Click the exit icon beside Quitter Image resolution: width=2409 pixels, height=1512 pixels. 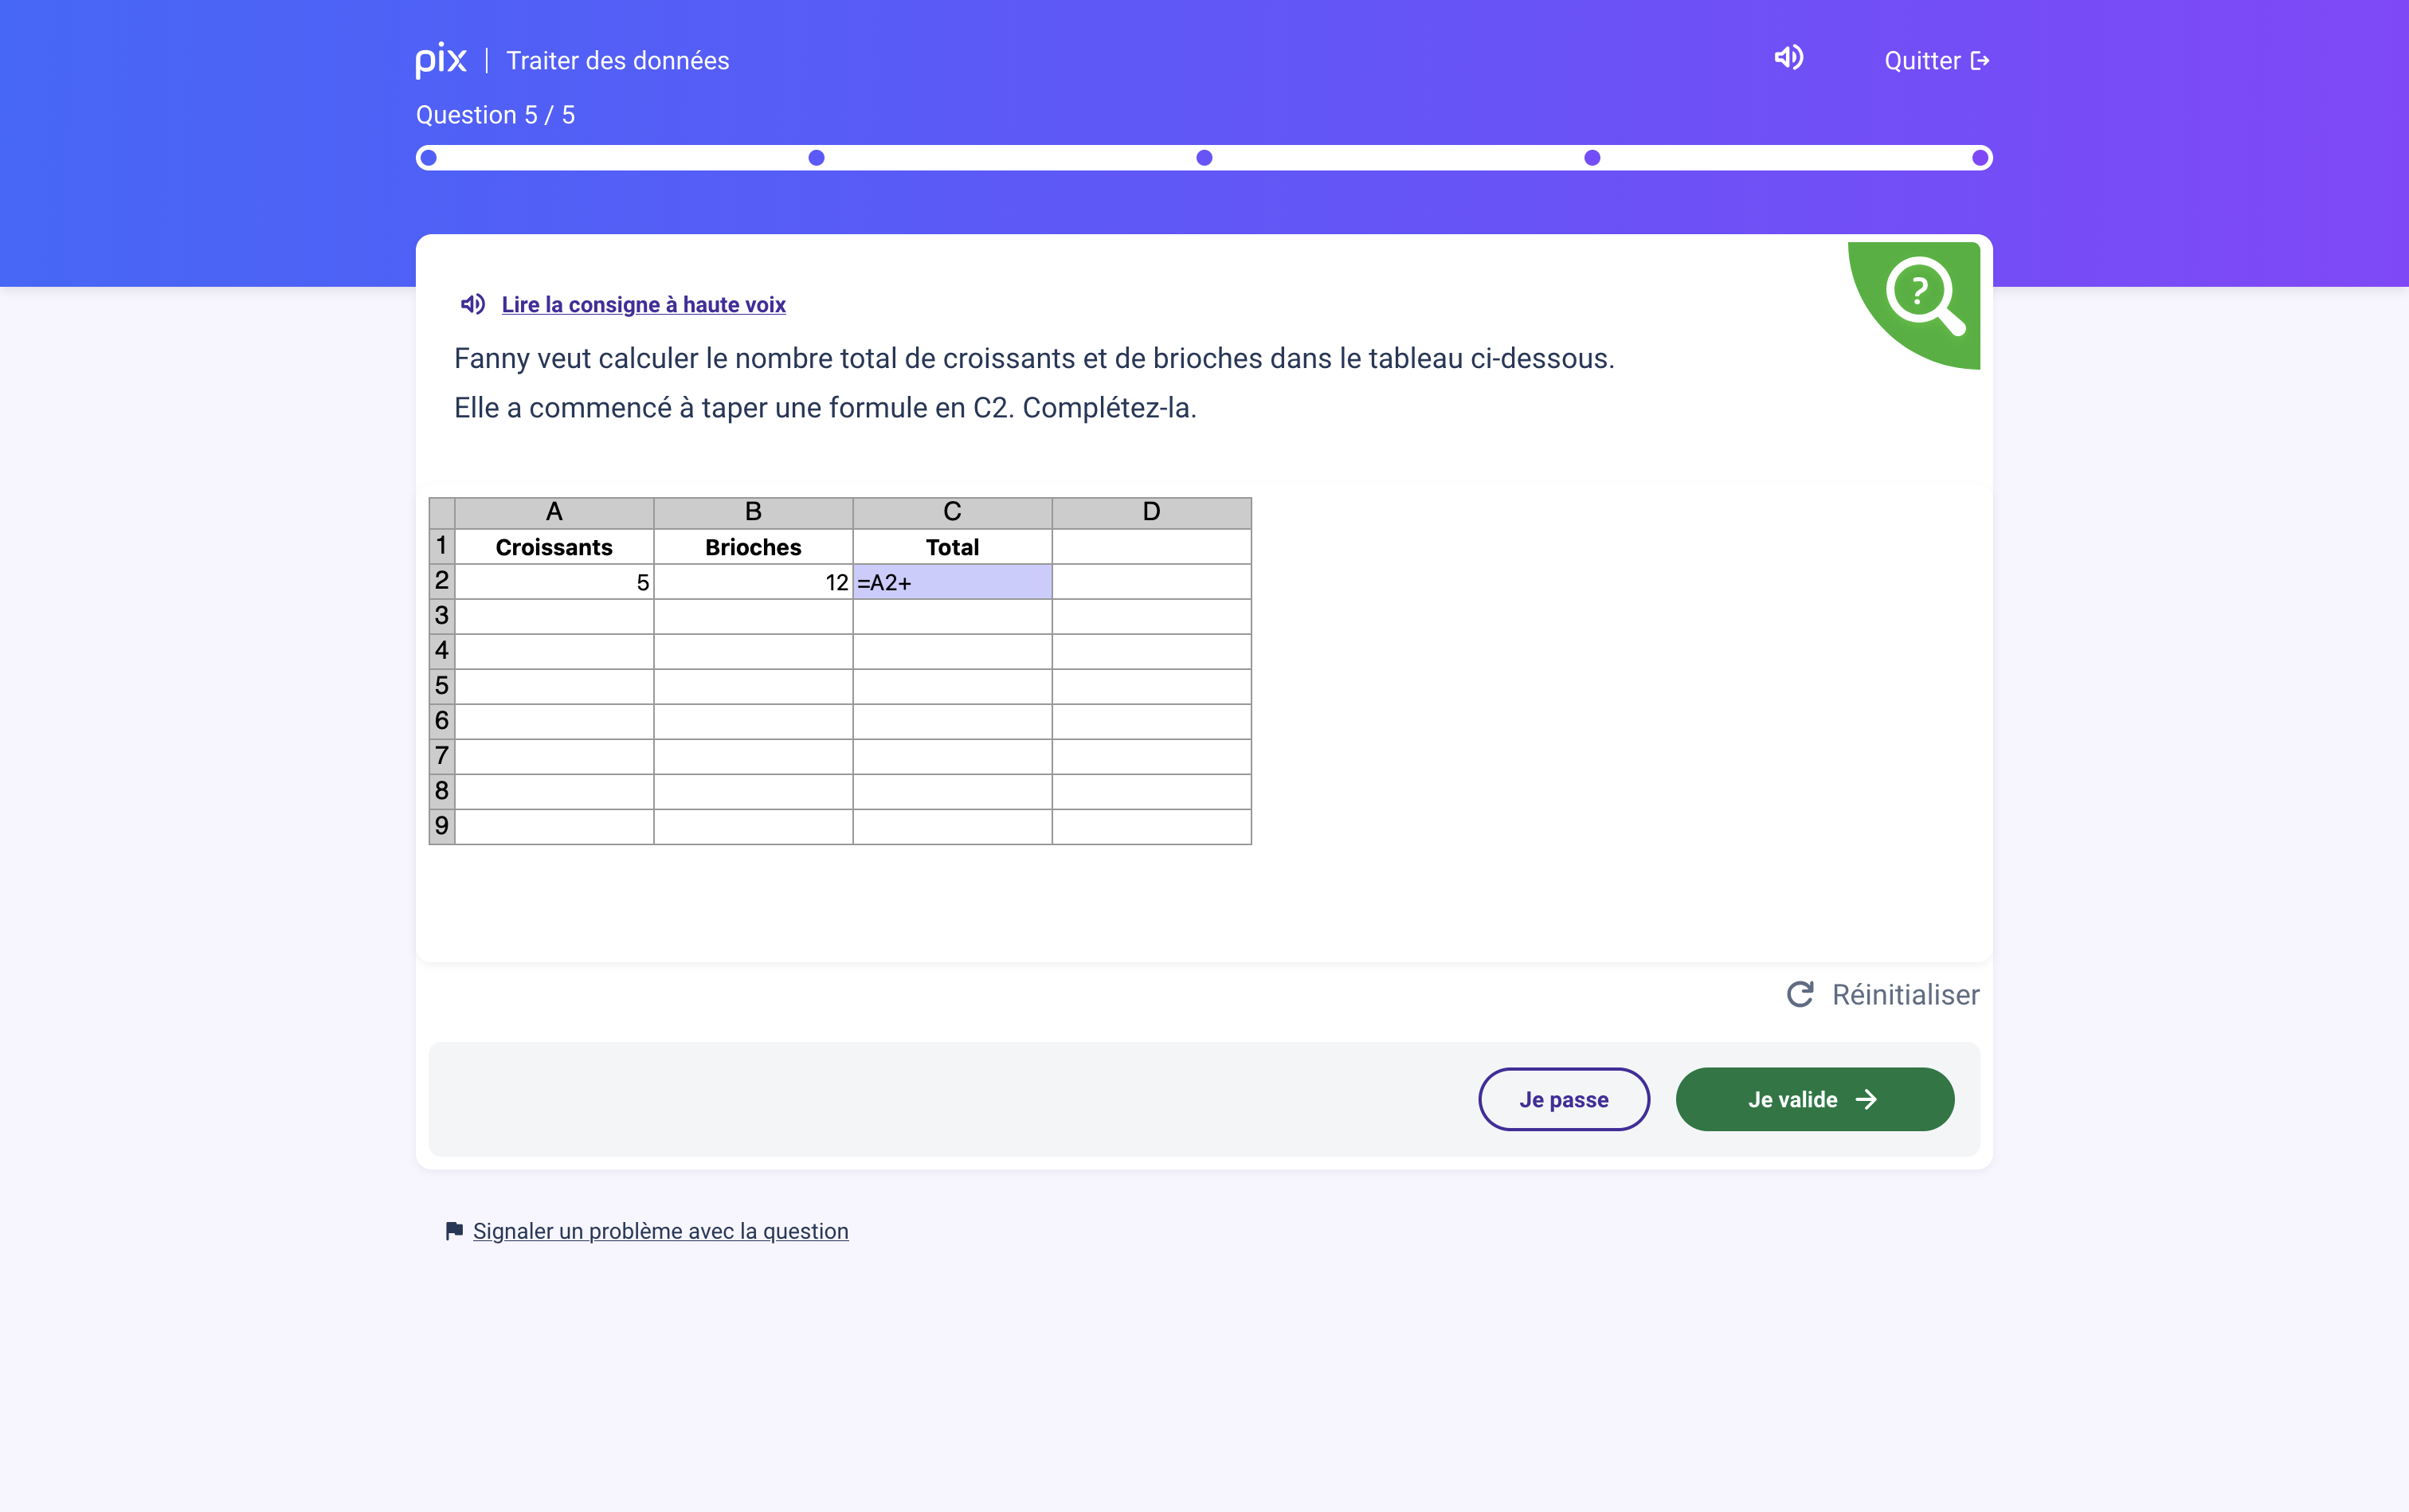coord(1981,60)
